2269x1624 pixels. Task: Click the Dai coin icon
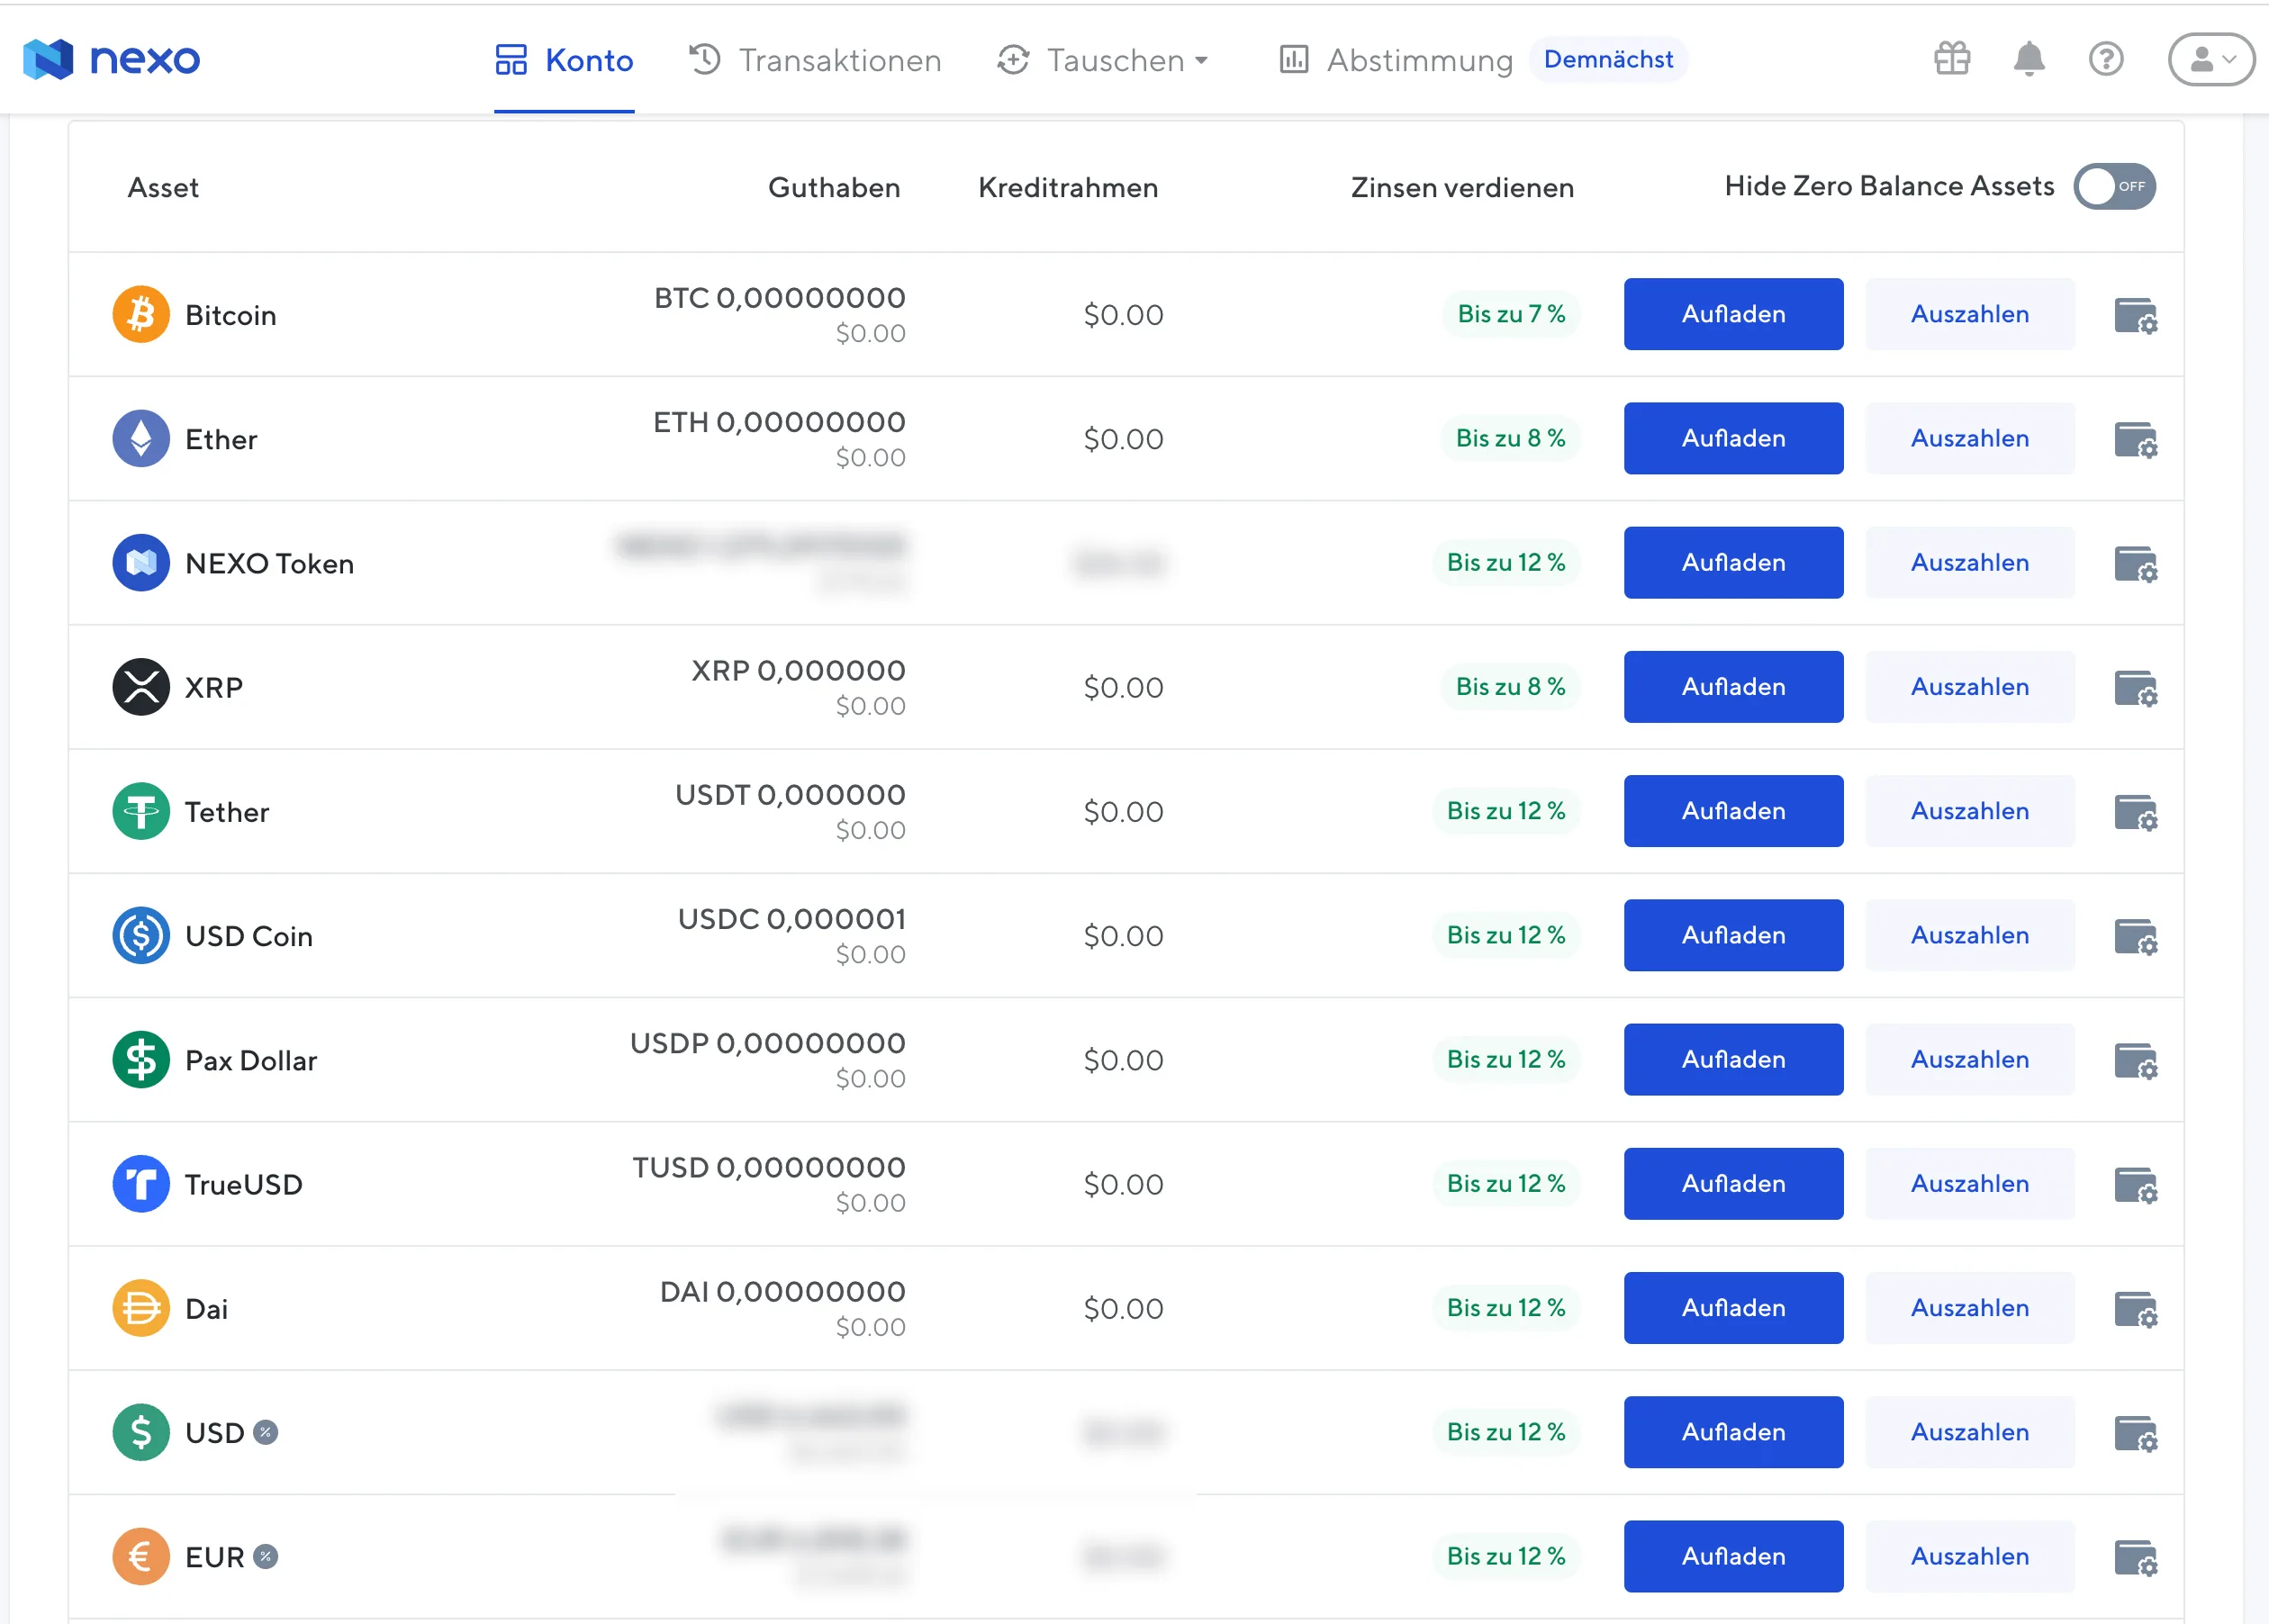pyautogui.click(x=141, y=1308)
